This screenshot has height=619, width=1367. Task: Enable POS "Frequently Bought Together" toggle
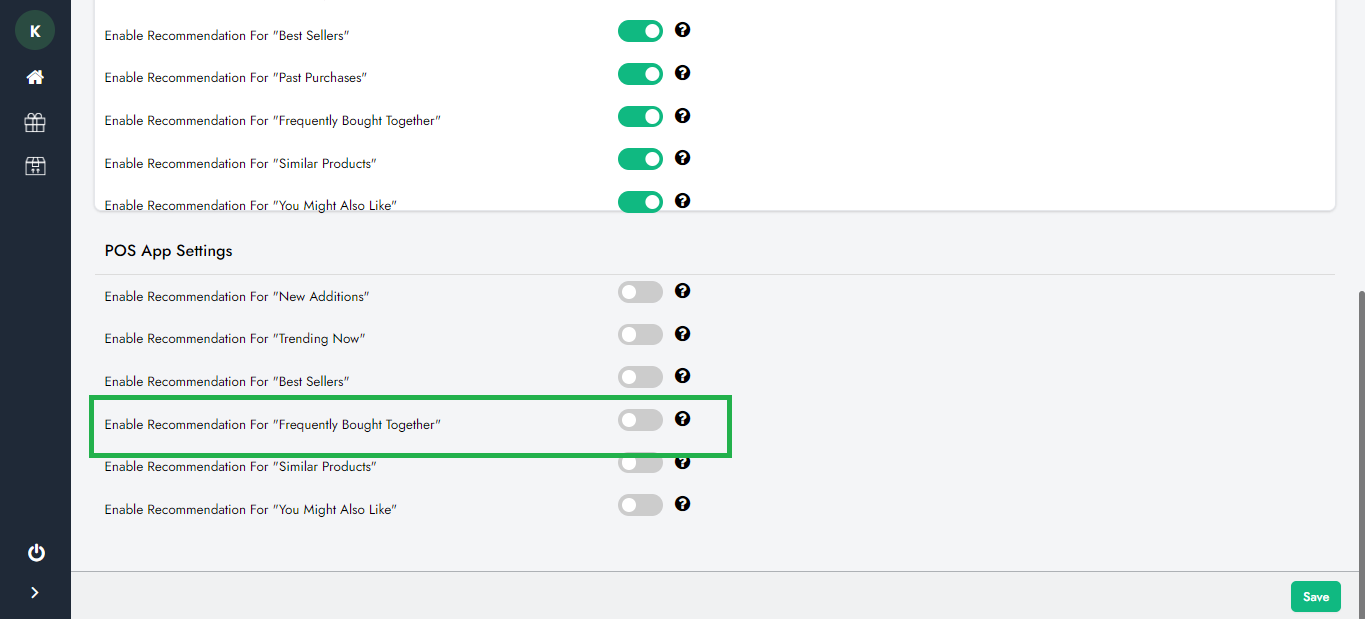[x=640, y=420]
